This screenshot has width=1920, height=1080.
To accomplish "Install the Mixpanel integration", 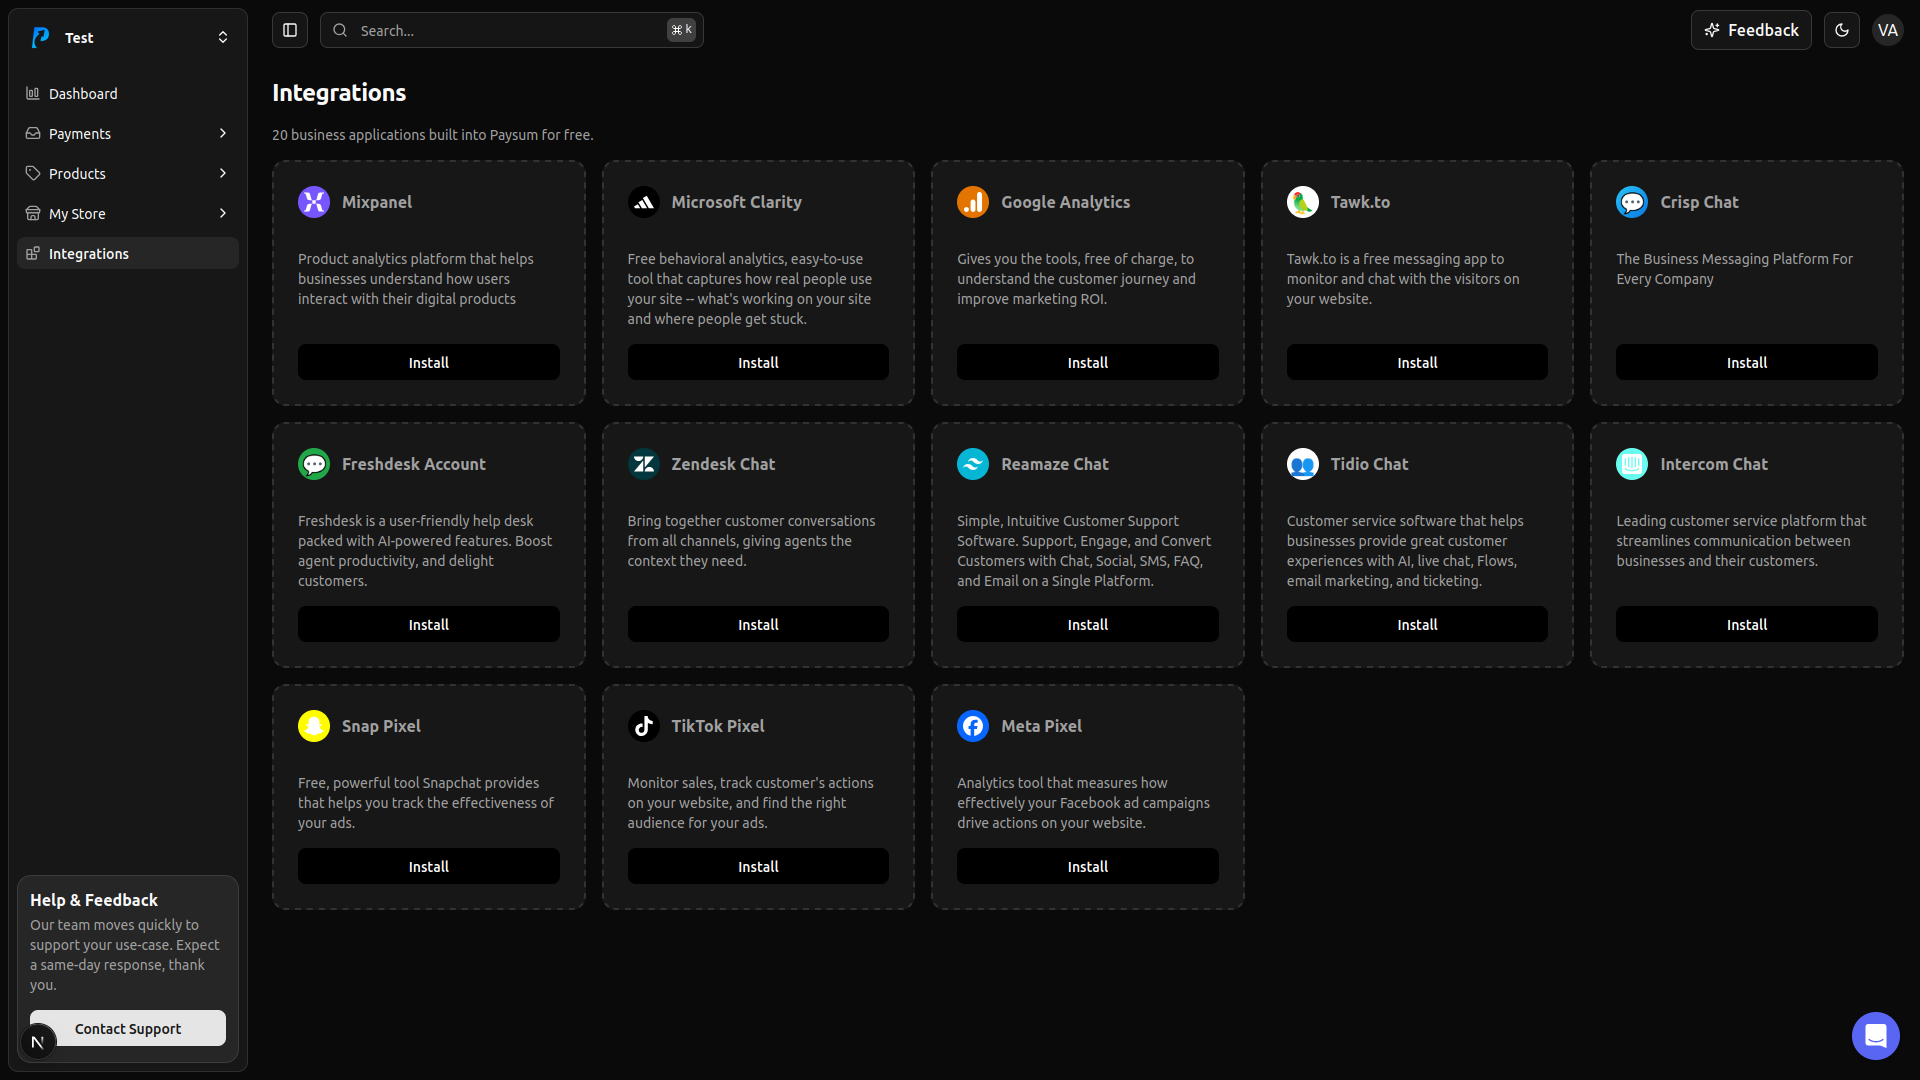I will coord(428,362).
